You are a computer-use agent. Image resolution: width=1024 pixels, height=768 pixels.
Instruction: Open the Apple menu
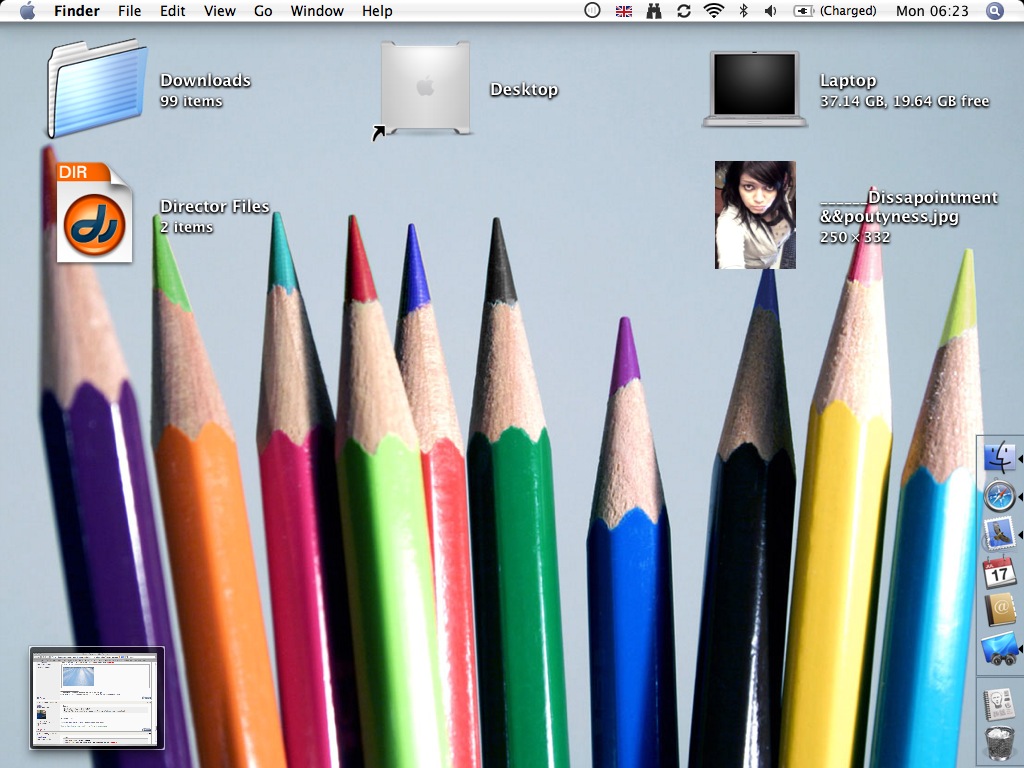click(27, 10)
